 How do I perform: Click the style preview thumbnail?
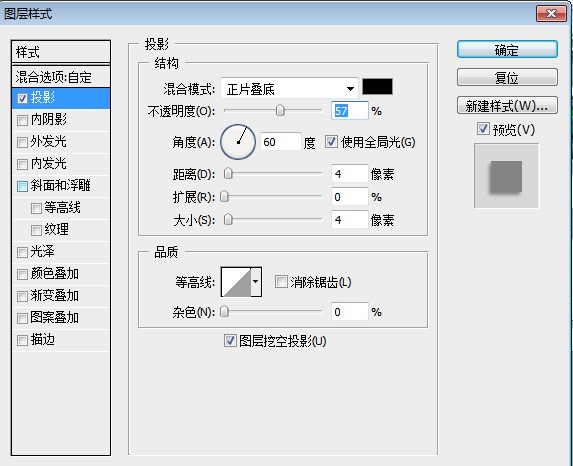[506, 176]
